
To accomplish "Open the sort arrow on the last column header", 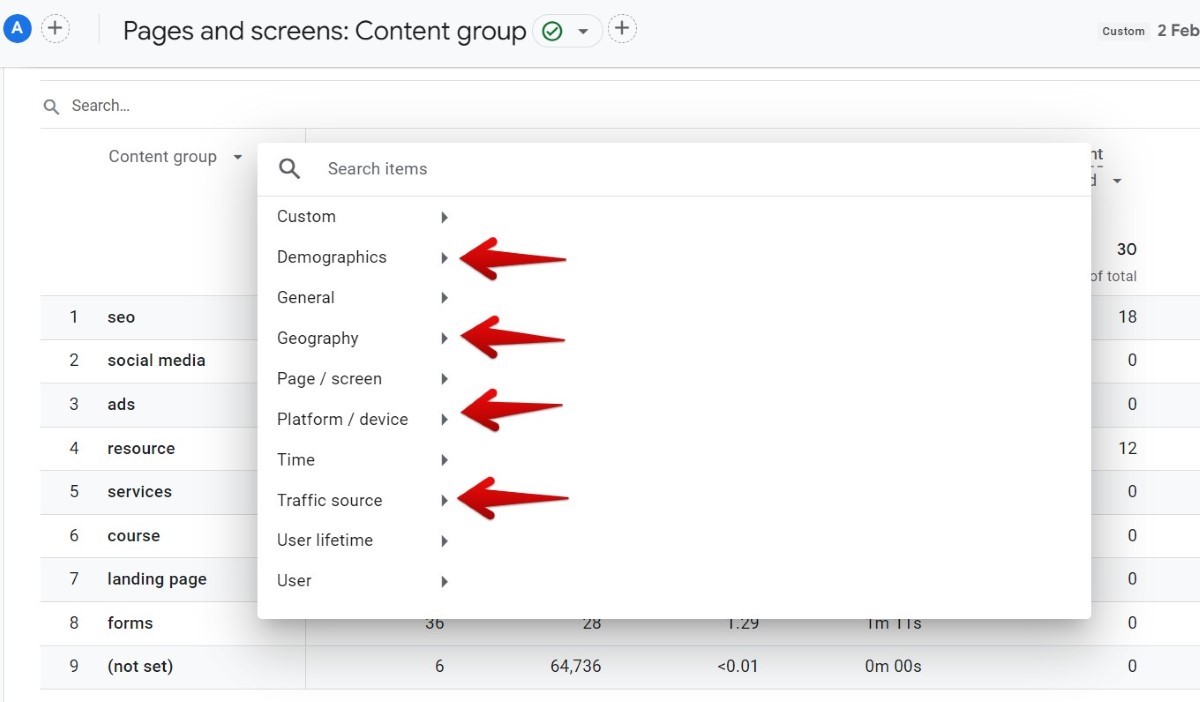I will pos(1117,181).
